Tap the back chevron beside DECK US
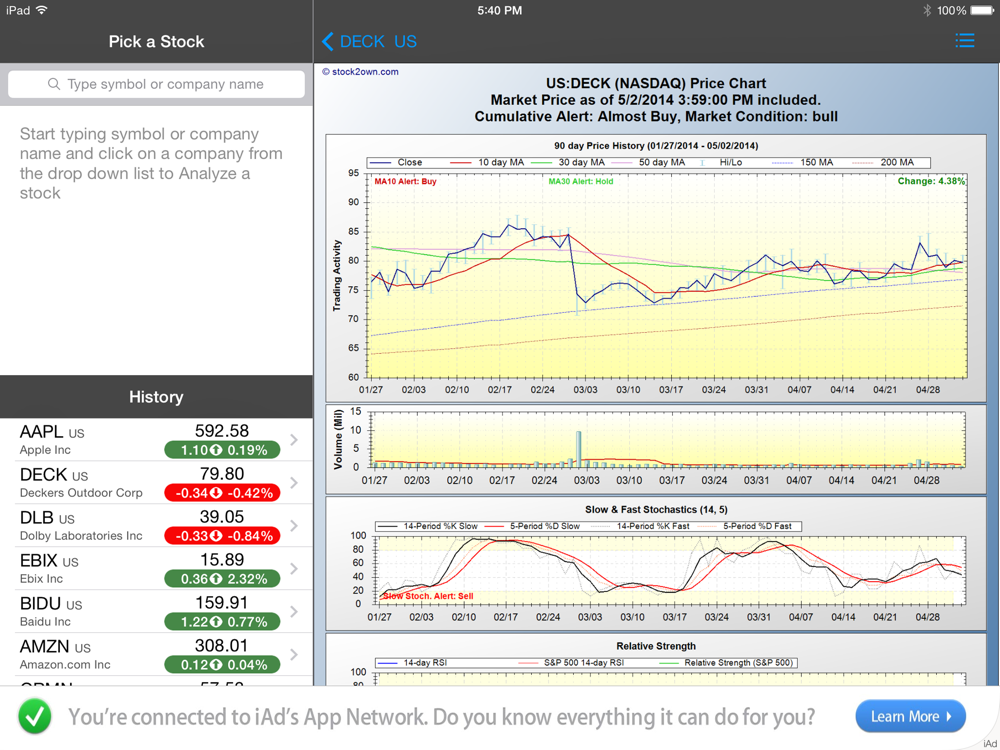The width and height of the screenshot is (1000, 750). 327,41
